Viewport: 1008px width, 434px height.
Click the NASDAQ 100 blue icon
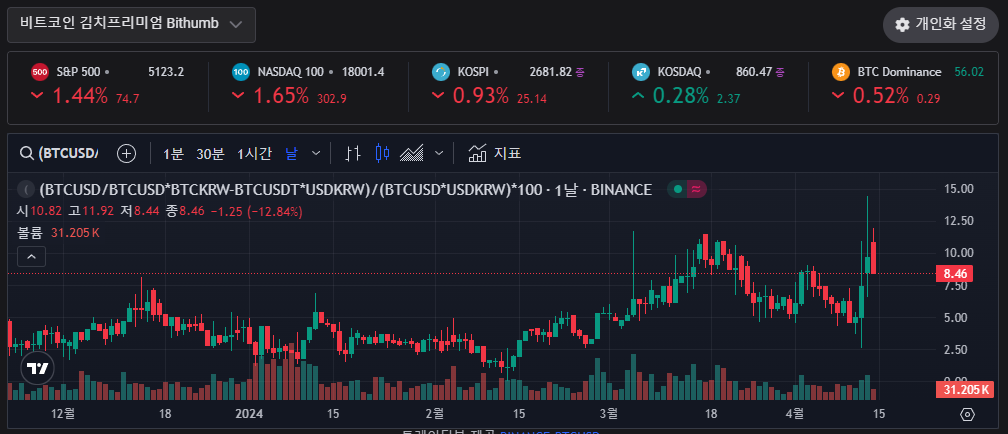240,72
